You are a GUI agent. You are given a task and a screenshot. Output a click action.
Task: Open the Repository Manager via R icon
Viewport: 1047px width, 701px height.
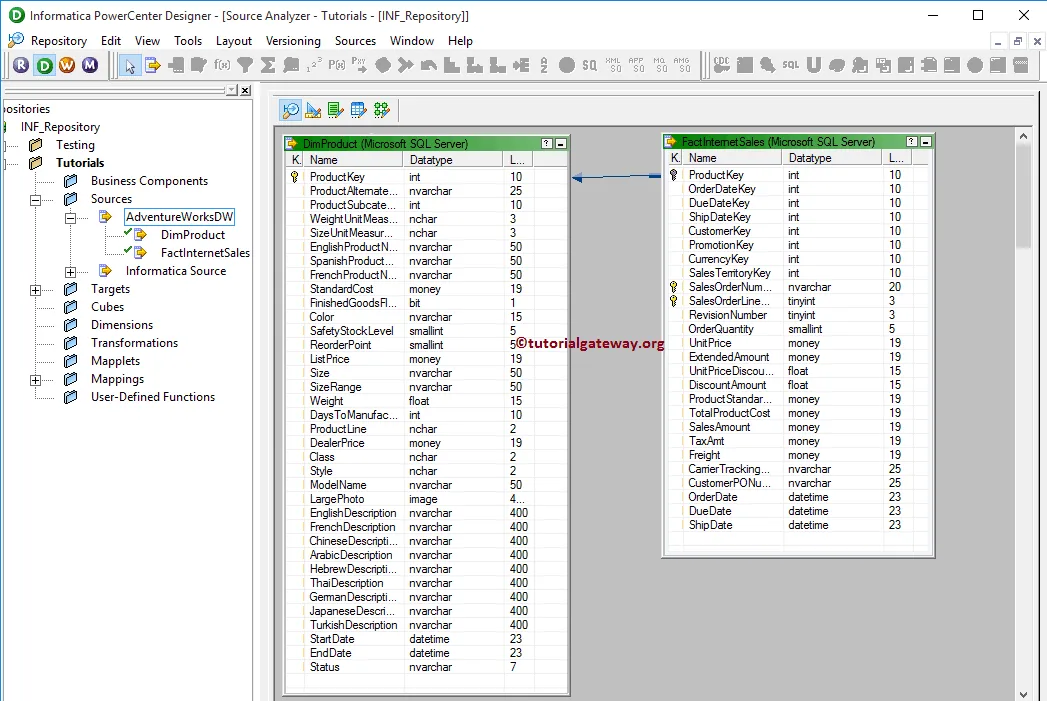pos(21,65)
